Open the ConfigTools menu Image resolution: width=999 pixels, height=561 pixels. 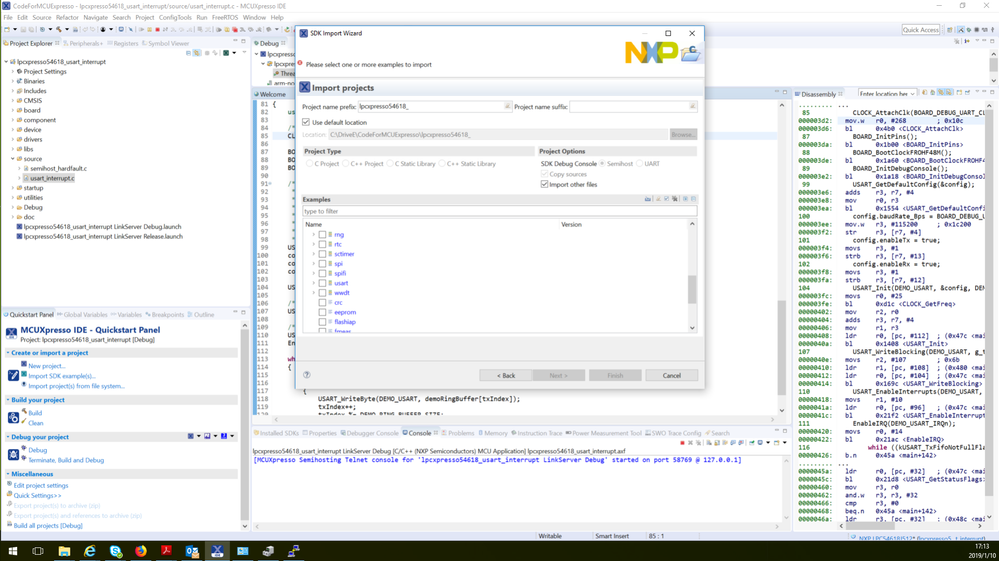click(175, 17)
